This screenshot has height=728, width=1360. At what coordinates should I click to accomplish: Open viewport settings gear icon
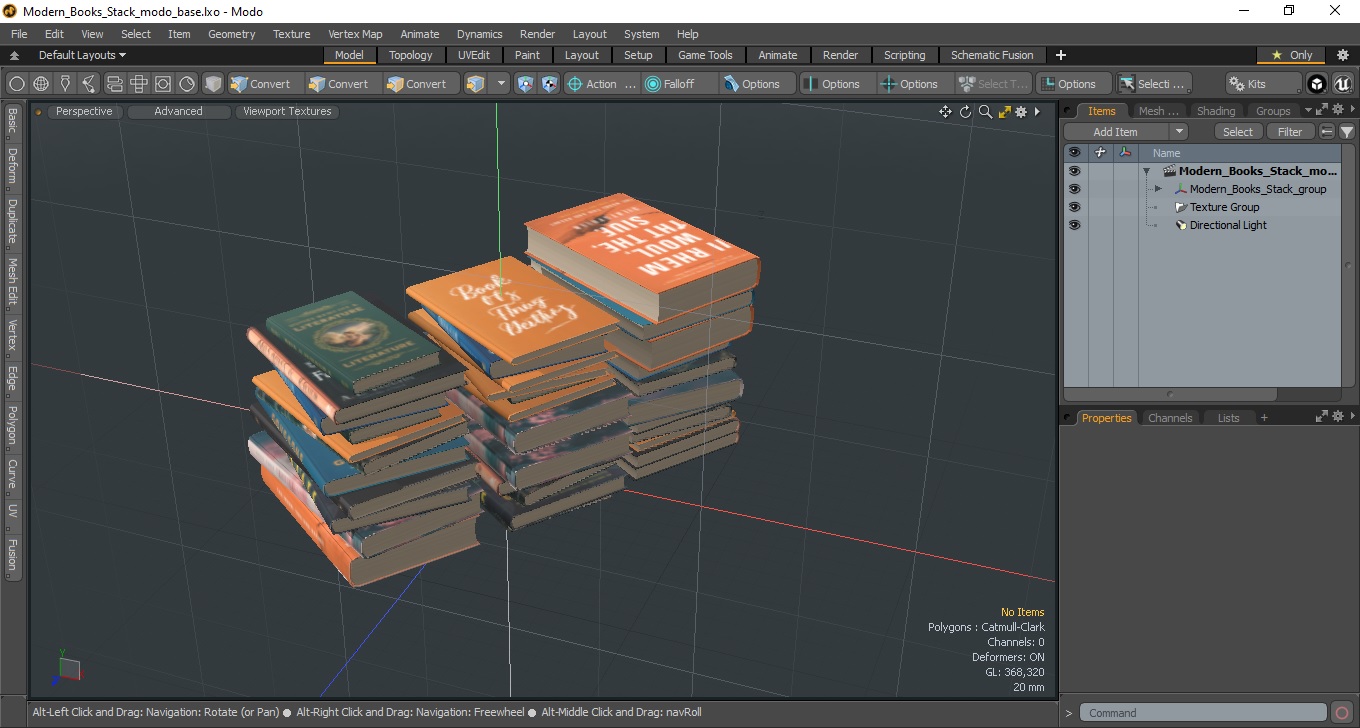pos(1021,112)
